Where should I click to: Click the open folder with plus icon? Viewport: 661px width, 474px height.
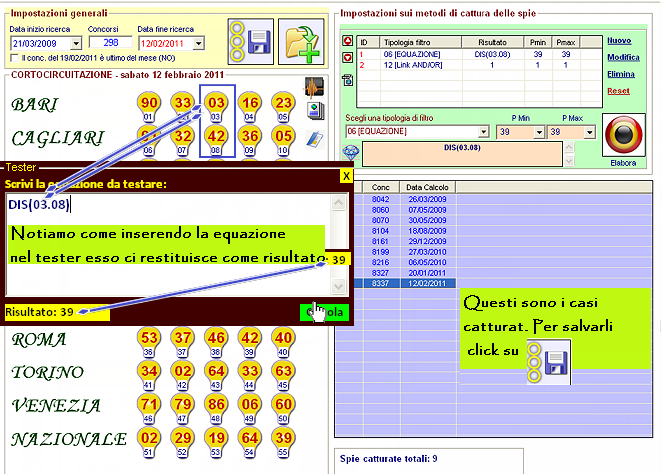tap(303, 41)
